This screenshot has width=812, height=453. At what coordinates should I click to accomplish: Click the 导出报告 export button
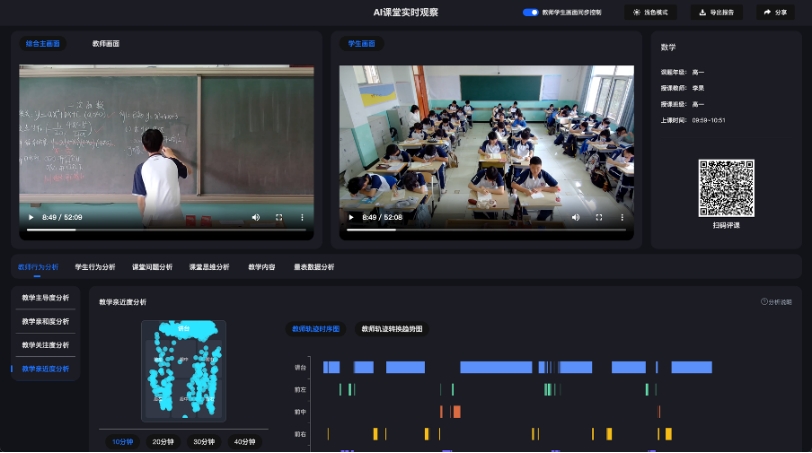[716, 13]
